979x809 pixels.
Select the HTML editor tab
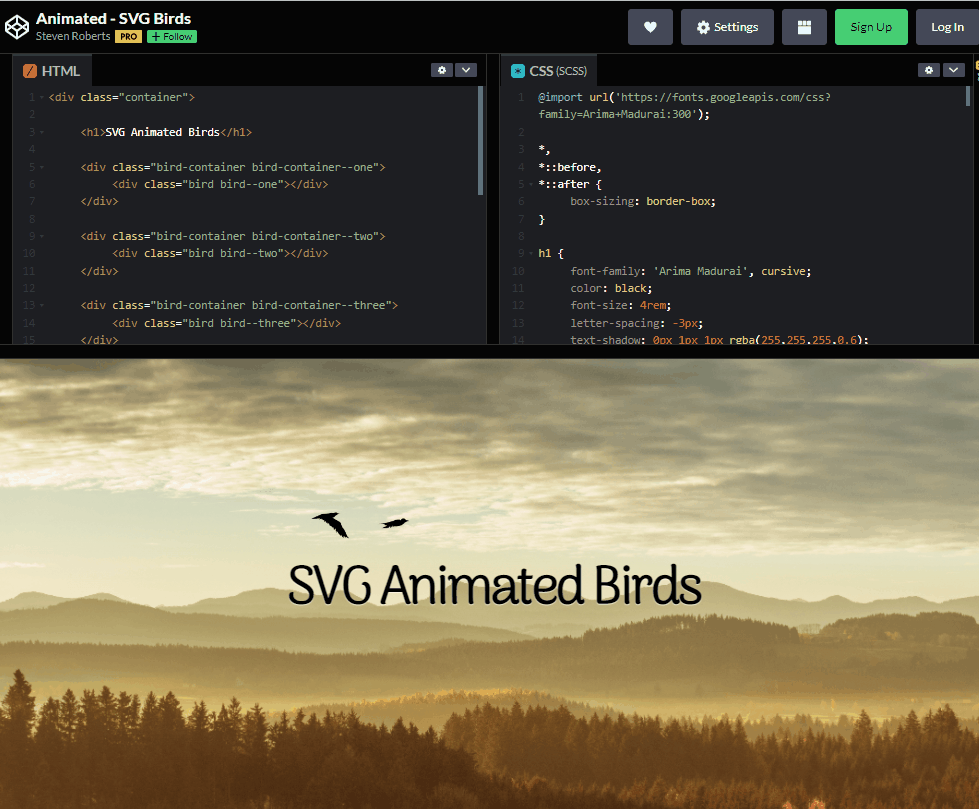click(52, 71)
